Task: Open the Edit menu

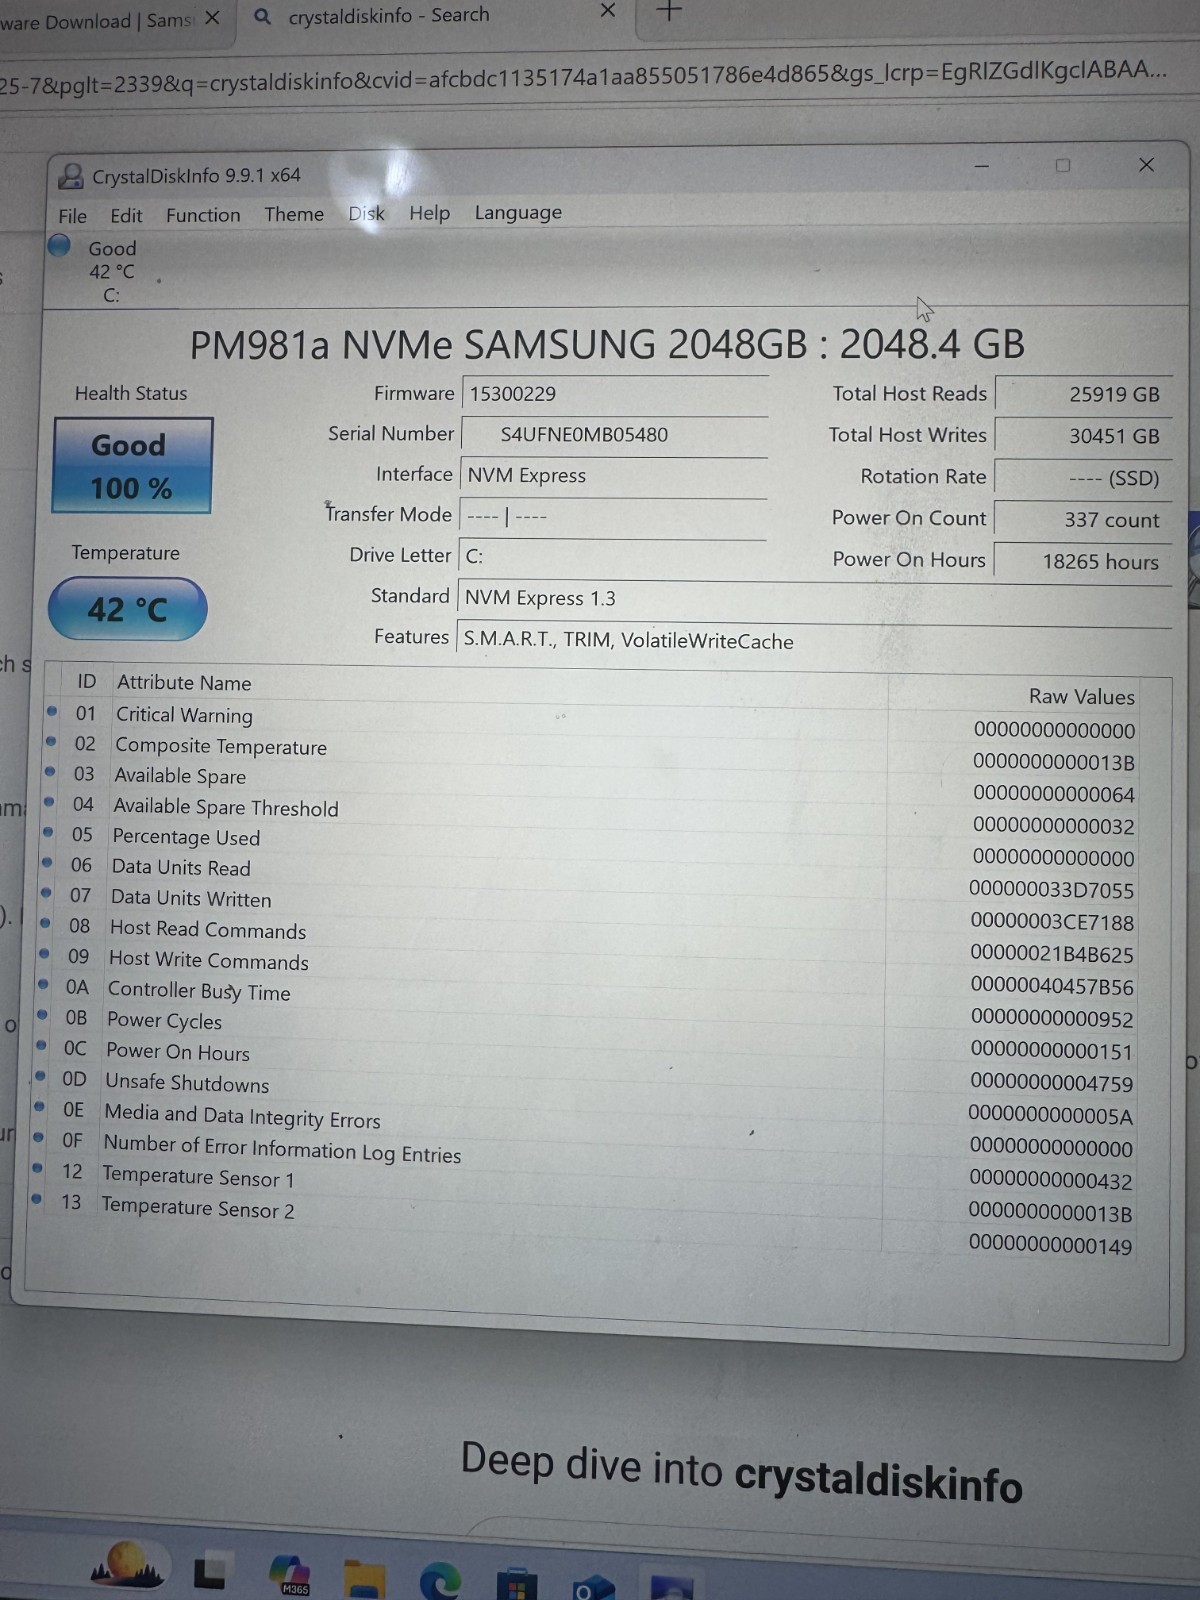Action: [x=126, y=215]
